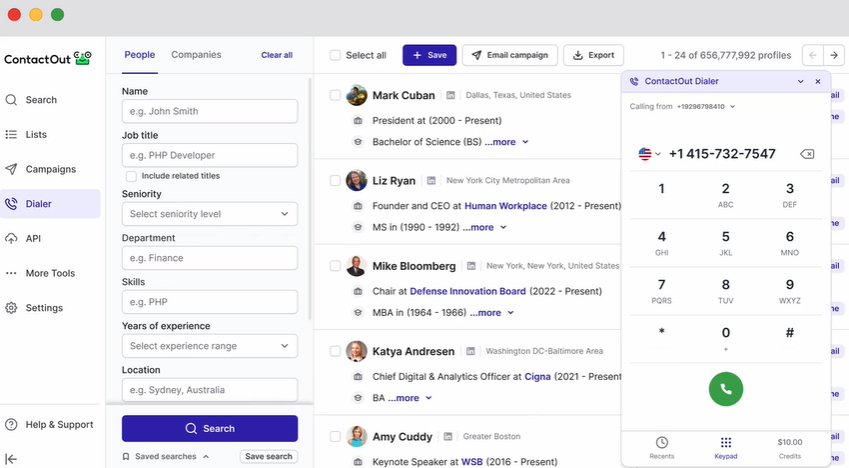Click the Clear all link
849x468 pixels.
click(277, 55)
